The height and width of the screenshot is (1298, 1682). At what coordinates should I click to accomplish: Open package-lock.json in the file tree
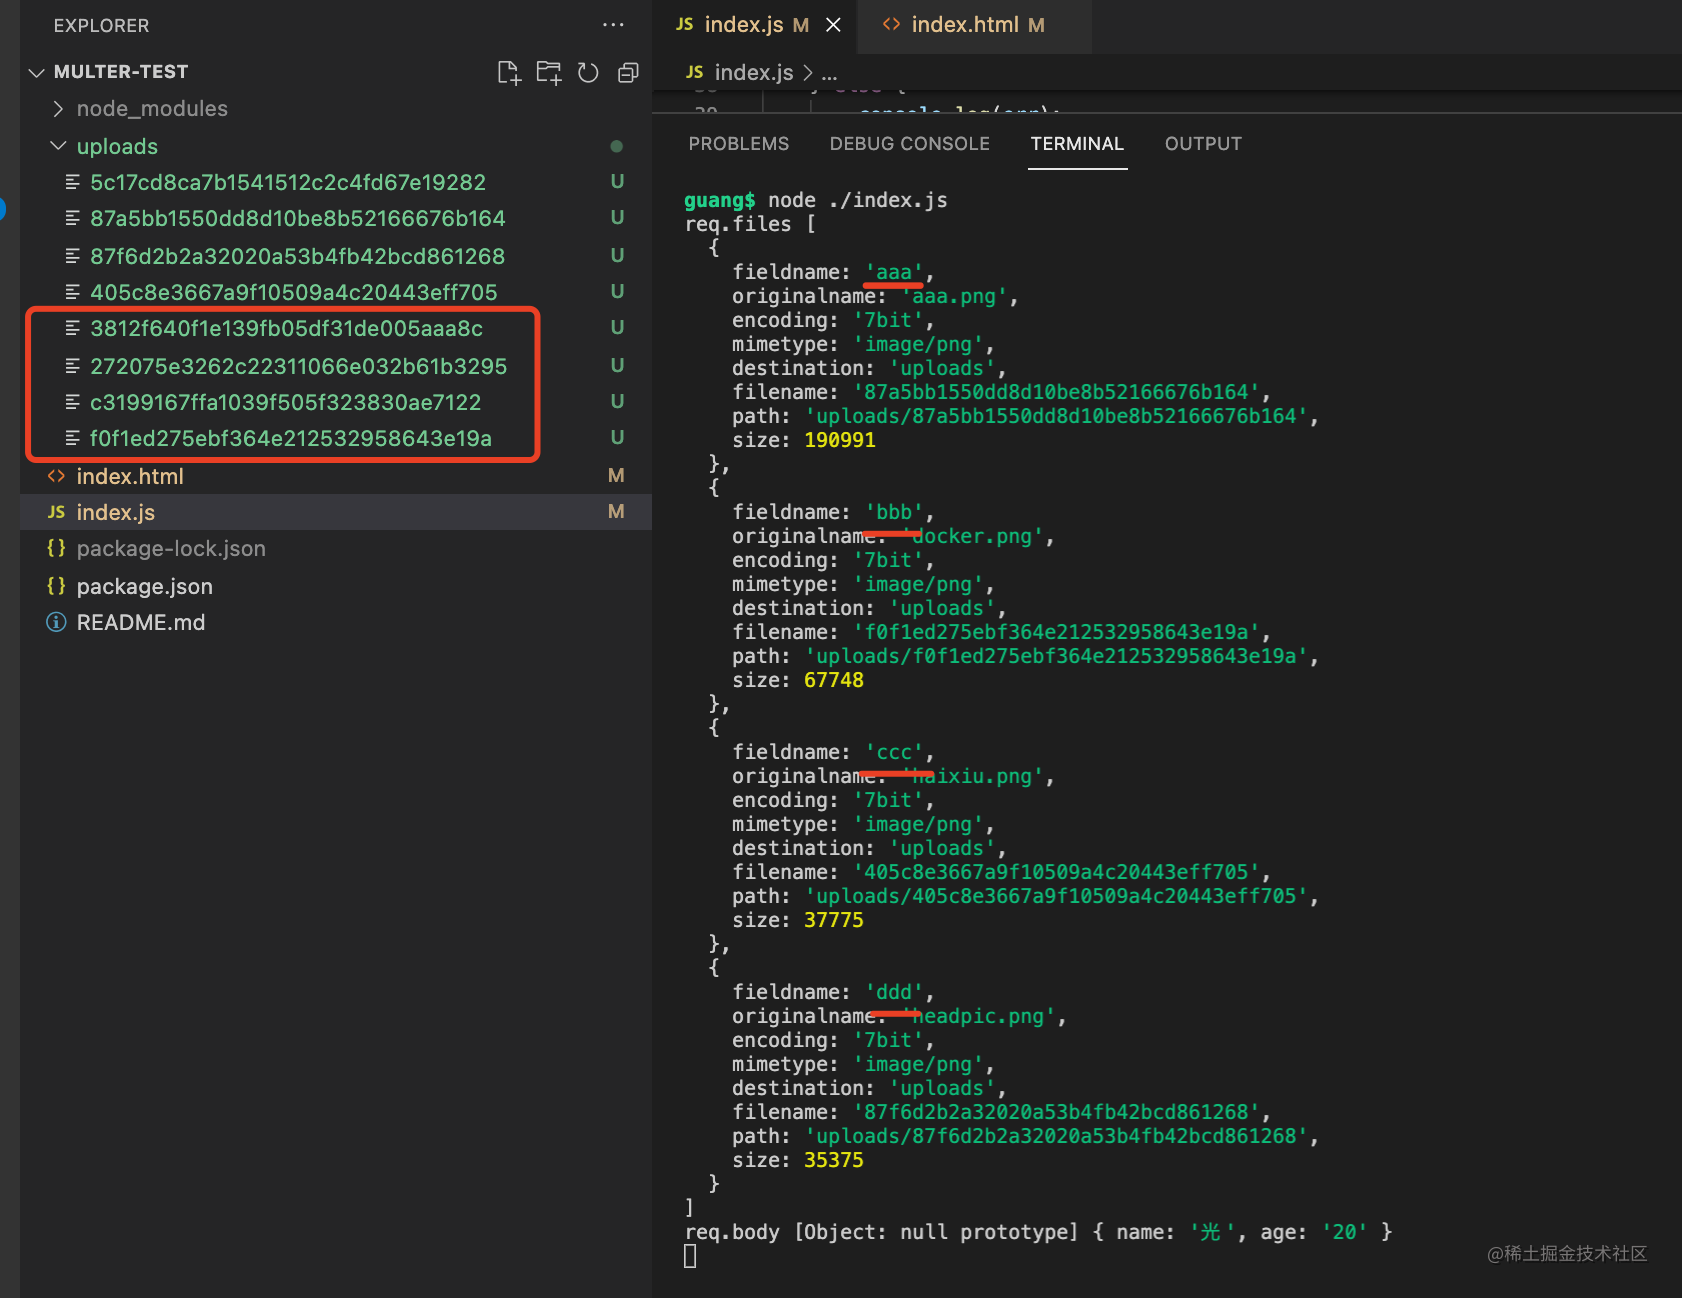coord(171,549)
